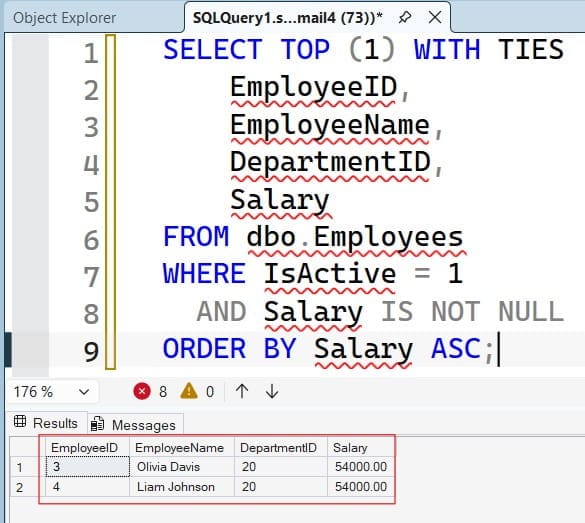The width and height of the screenshot is (585, 523).
Task: Go to previous issue with up arrow
Action: point(242,391)
